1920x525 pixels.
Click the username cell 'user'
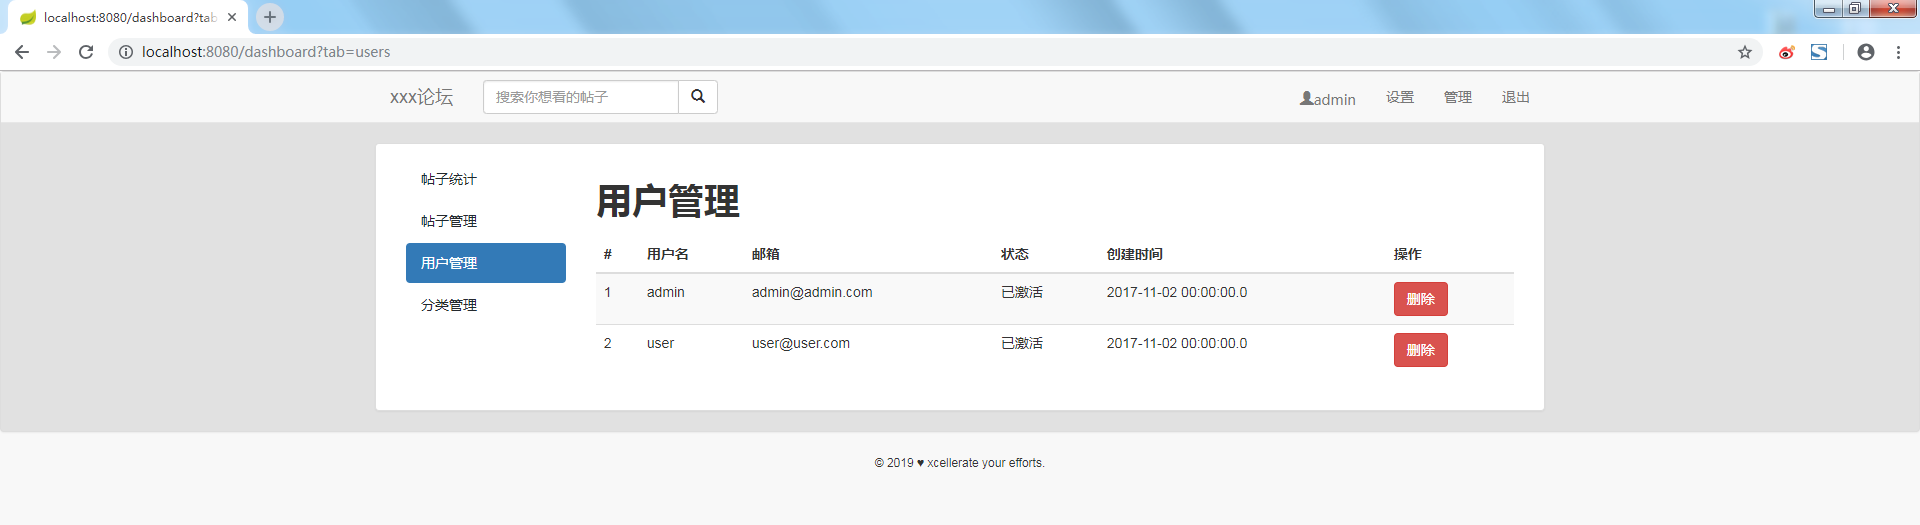point(660,343)
